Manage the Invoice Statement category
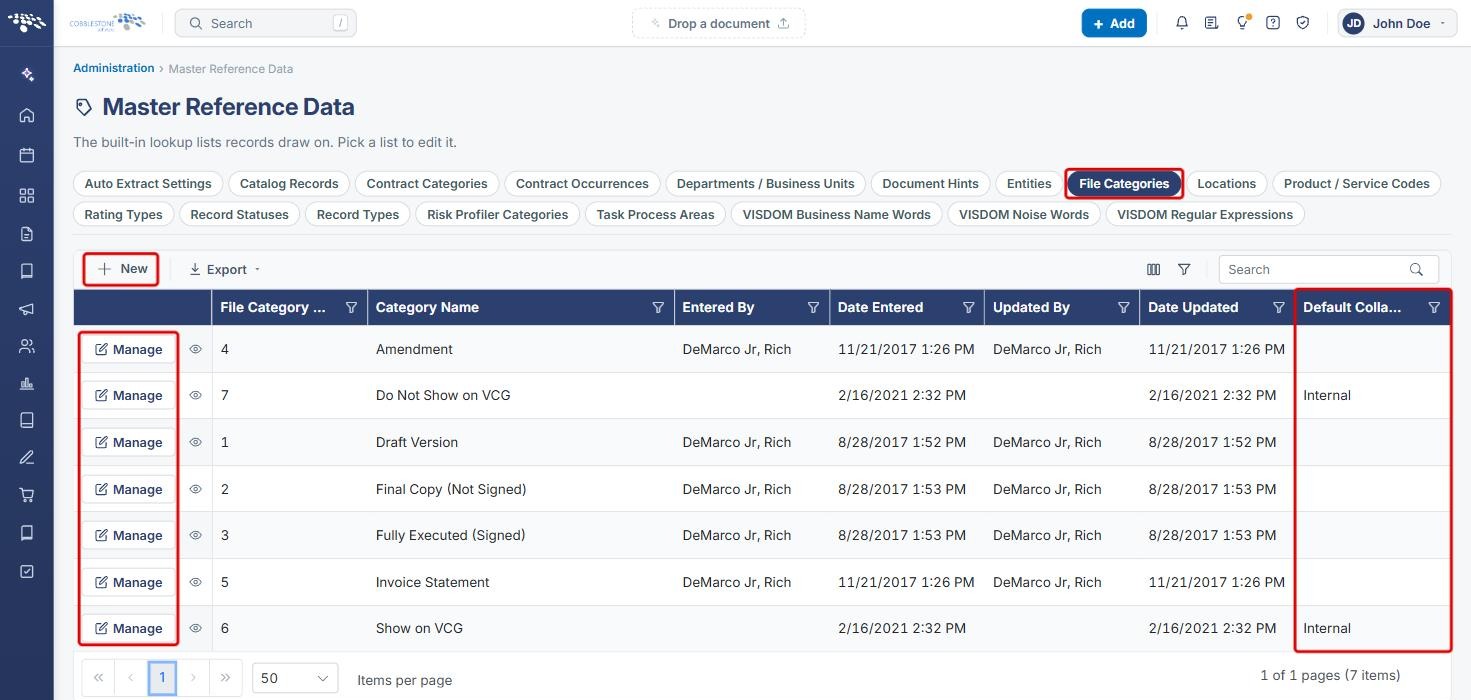The width and height of the screenshot is (1471, 700). coord(128,582)
